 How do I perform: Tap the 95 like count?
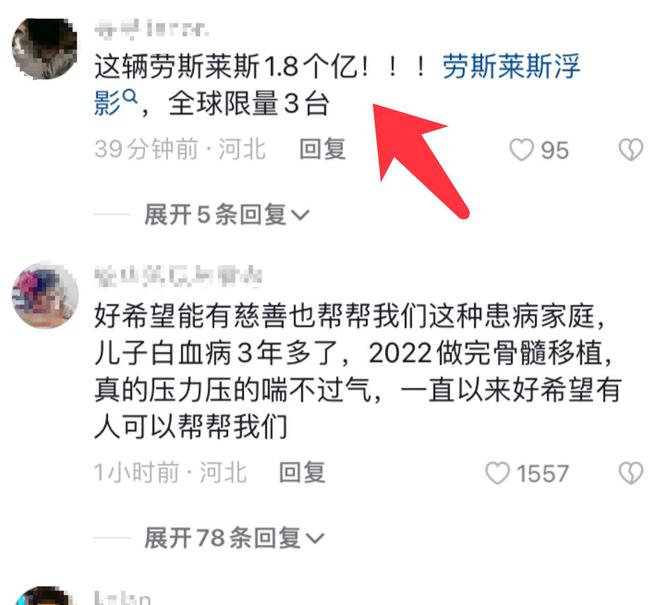pos(555,150)
